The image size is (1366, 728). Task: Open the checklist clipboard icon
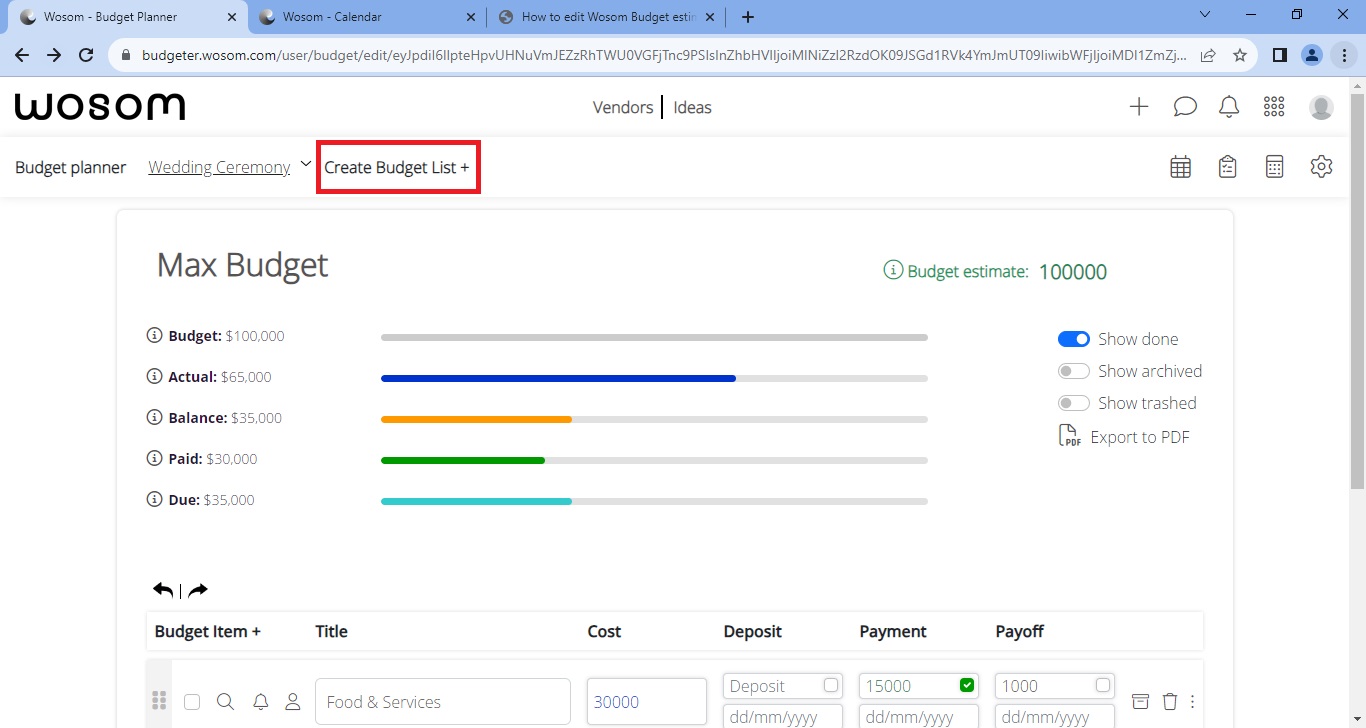point(1228,167)
